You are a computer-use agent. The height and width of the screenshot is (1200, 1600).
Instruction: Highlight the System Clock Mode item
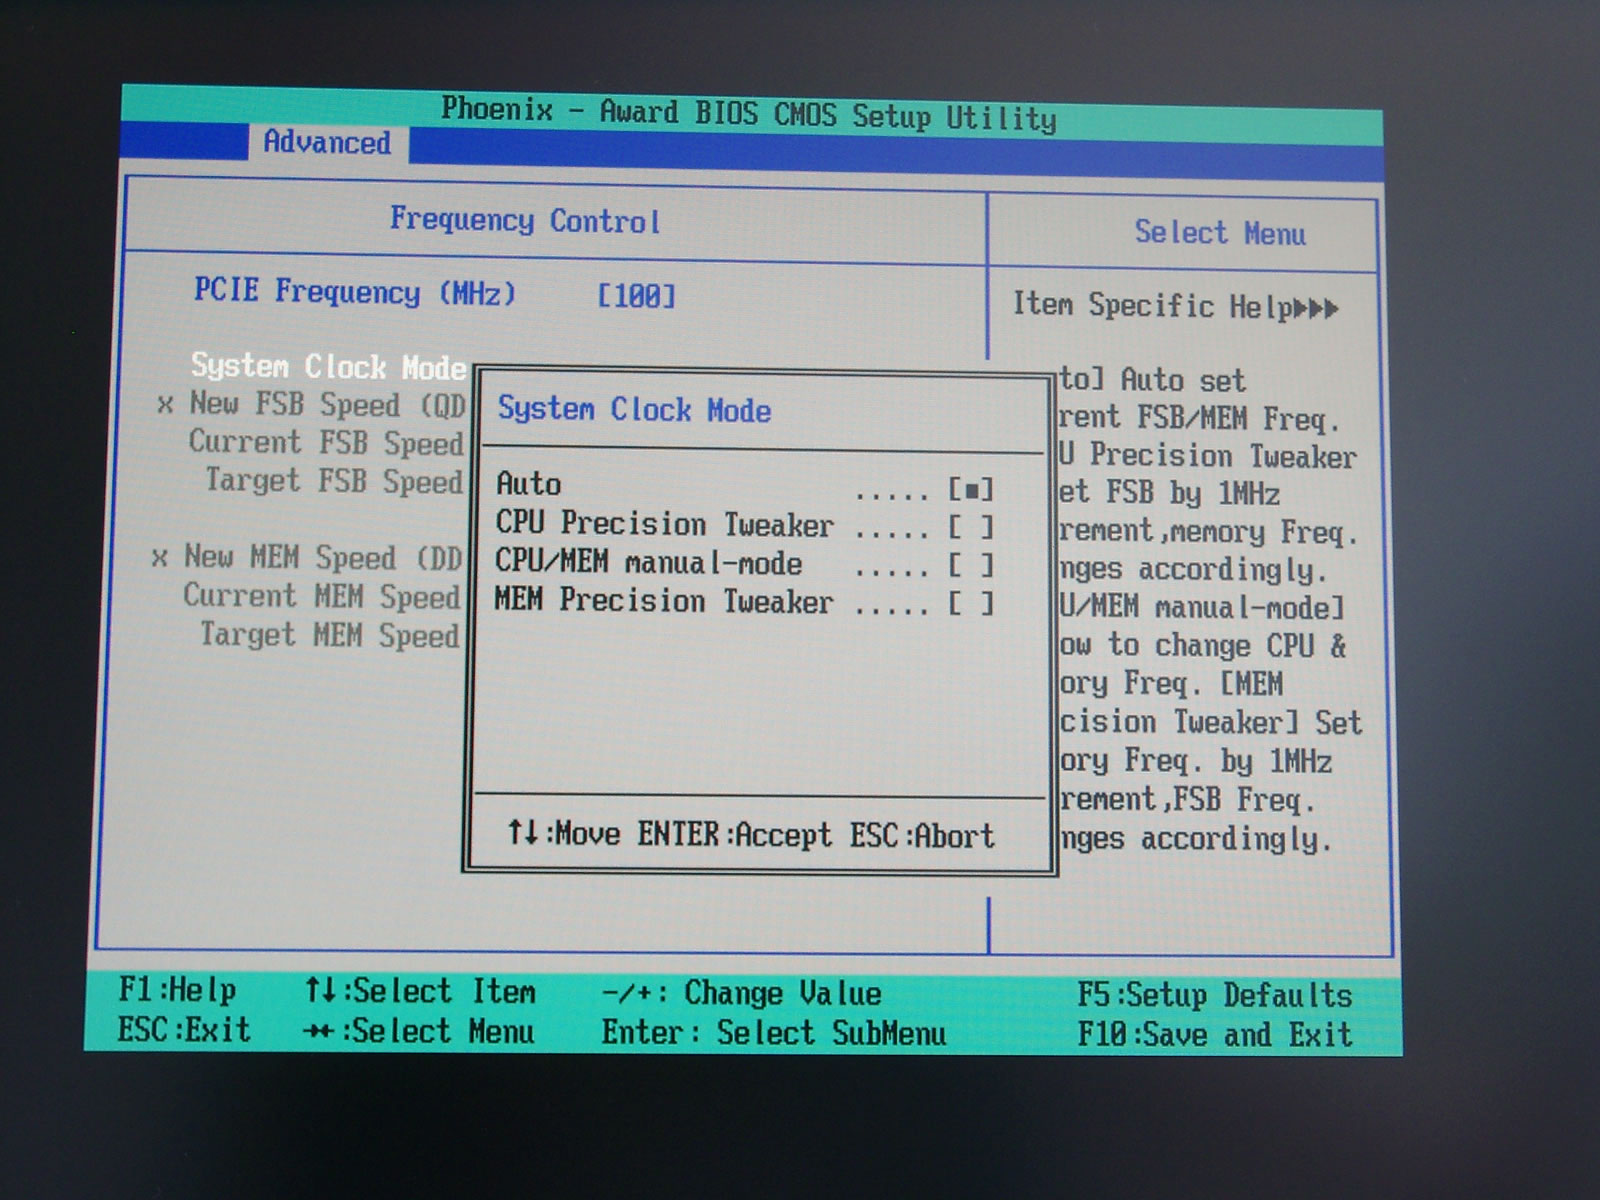[x=329, y=367]
